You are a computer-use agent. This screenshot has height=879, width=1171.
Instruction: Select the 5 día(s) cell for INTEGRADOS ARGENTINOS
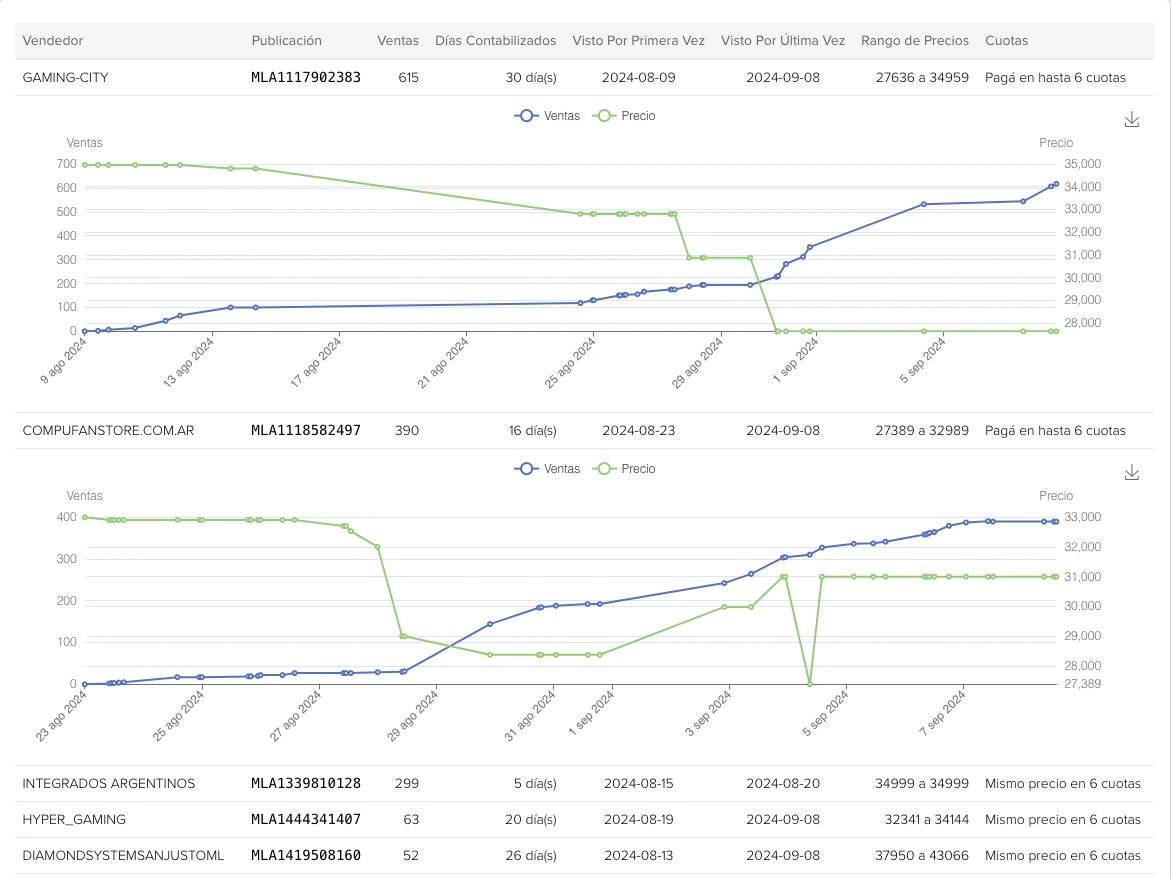(x=535, y=783)
